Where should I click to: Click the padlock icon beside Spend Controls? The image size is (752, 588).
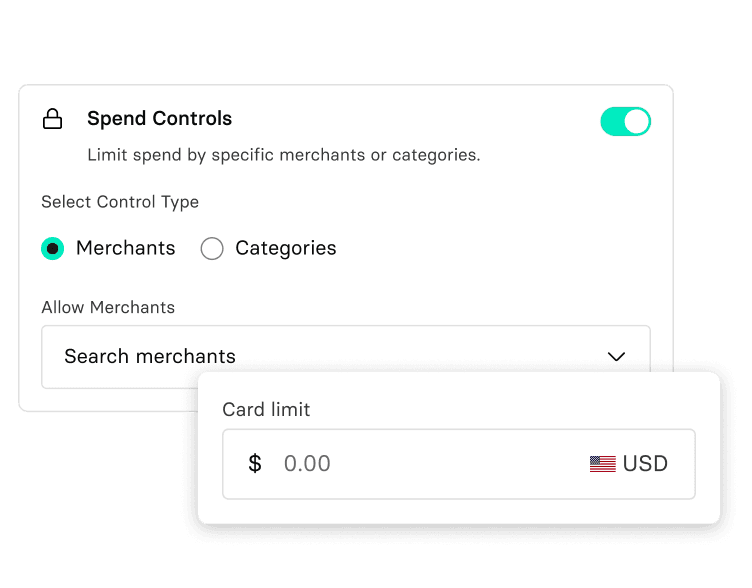52,120
